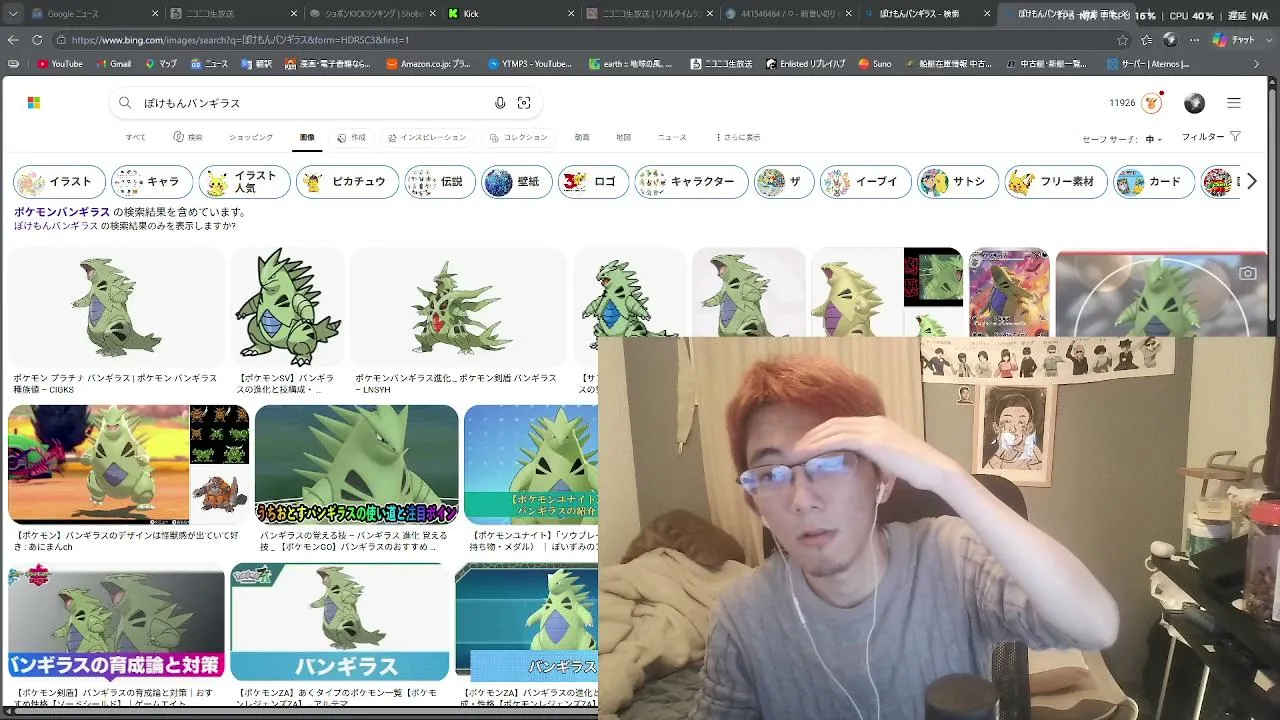The width and height of the screenshot is (1280, 720).
Task: Open the Copilot チャット button in the toolbar
Action: click(1234, 40)
